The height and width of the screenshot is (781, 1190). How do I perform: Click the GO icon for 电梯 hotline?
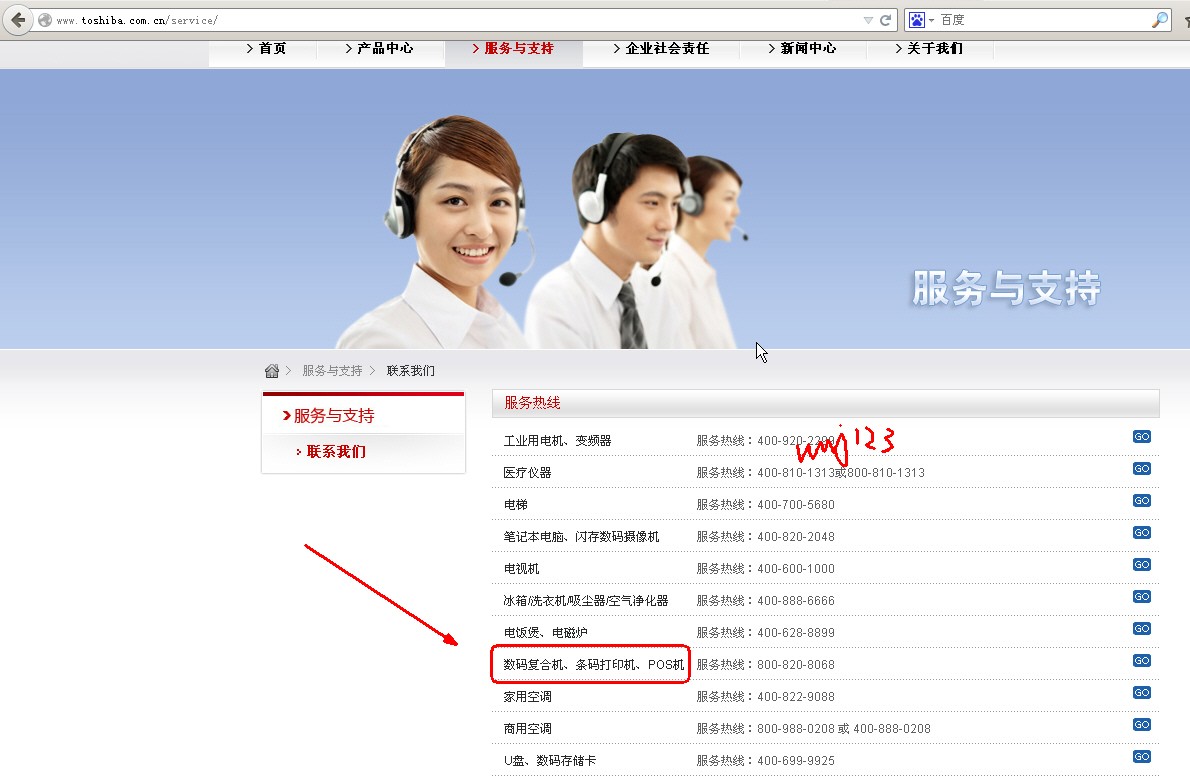(x=1141, y=501)
